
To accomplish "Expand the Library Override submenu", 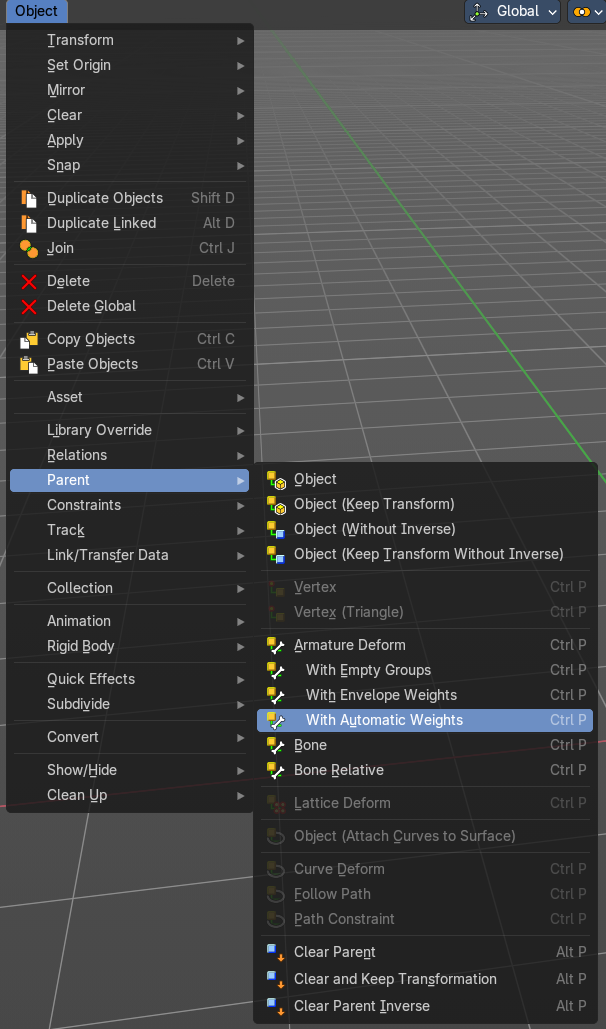I will pyautogui.click(x=129, y=430).
